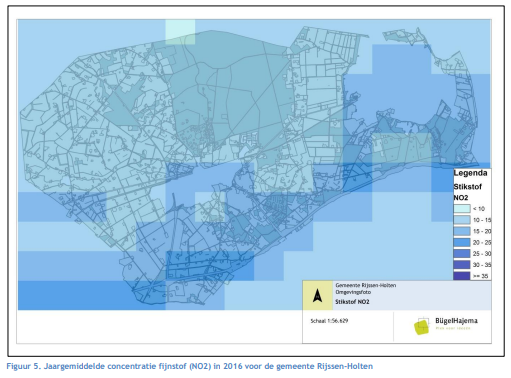Image resolution: width=511 pixels, height=378 pixels.
Task: Click the bold 'Stikstof NO2' title text
Action: click(352, 302)
